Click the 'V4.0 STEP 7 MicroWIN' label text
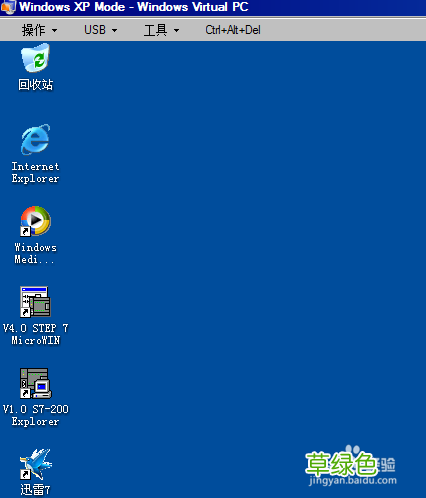 pos(35,334)
